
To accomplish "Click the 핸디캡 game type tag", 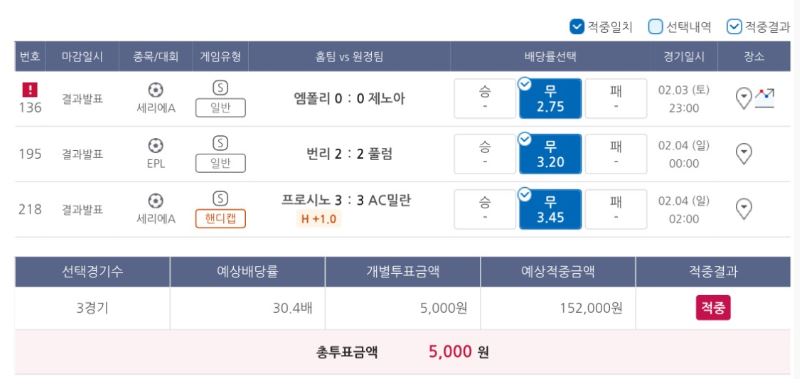I will click(x=220, y=219).
